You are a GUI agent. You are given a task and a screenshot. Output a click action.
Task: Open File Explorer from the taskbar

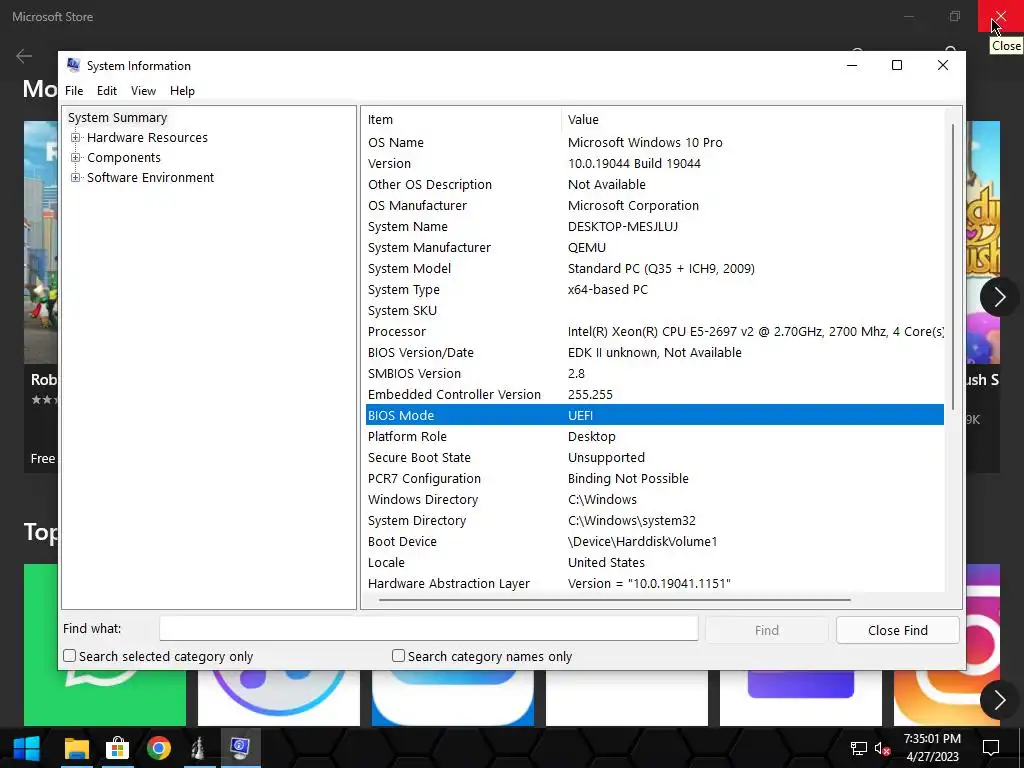[76, 748]
